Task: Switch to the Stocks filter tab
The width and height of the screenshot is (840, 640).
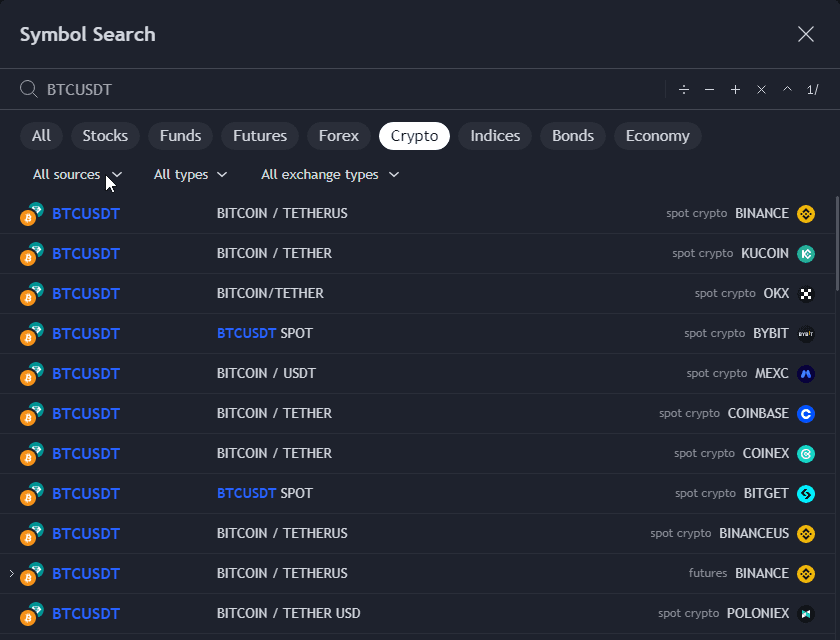Action: (x=105, y=136)
